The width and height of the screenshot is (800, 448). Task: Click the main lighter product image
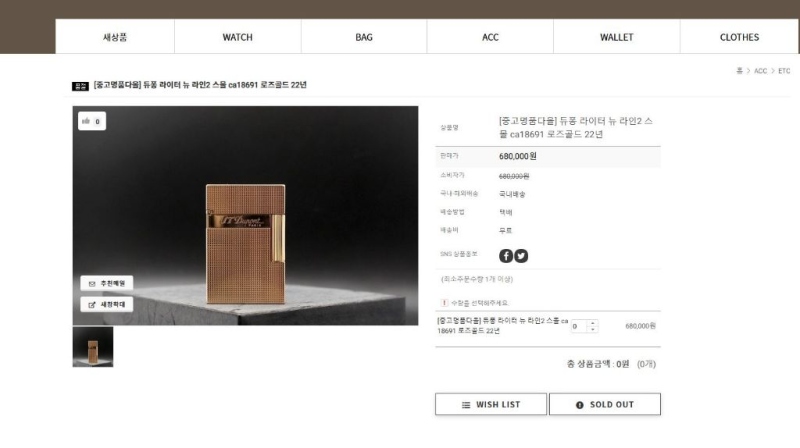[x=245, y=215]
